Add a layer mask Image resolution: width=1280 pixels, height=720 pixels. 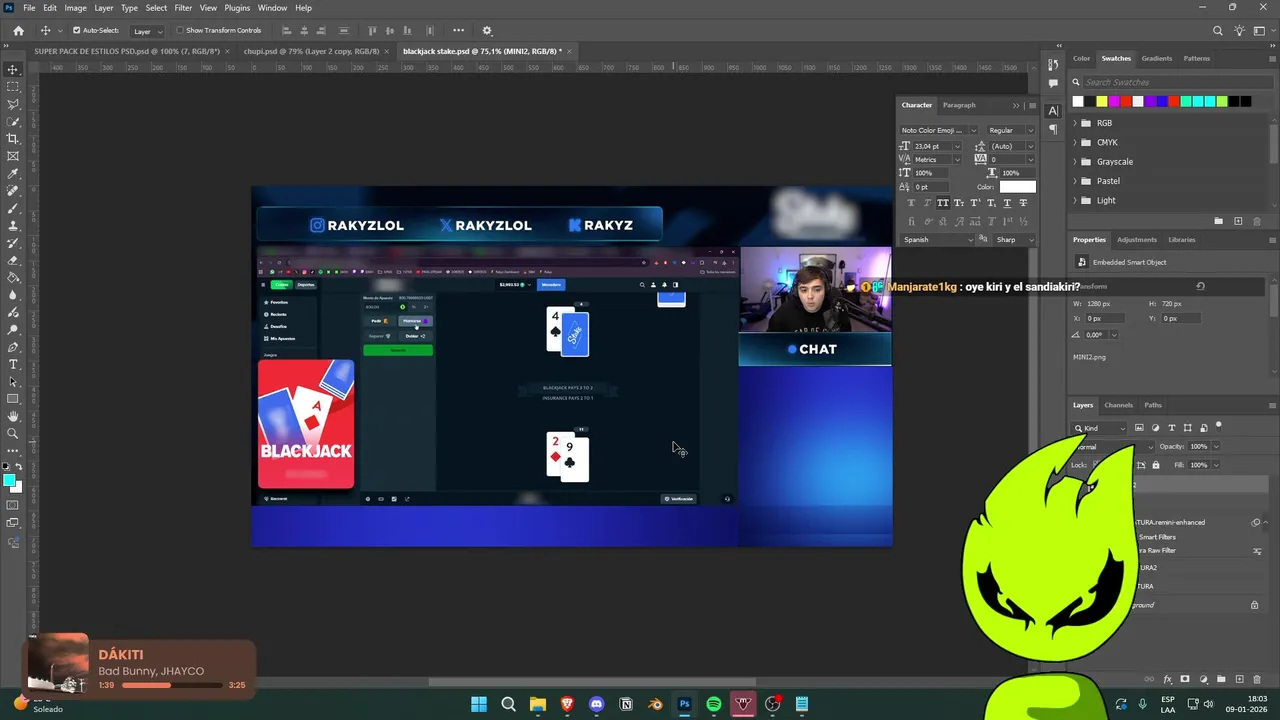point(1185,679)
